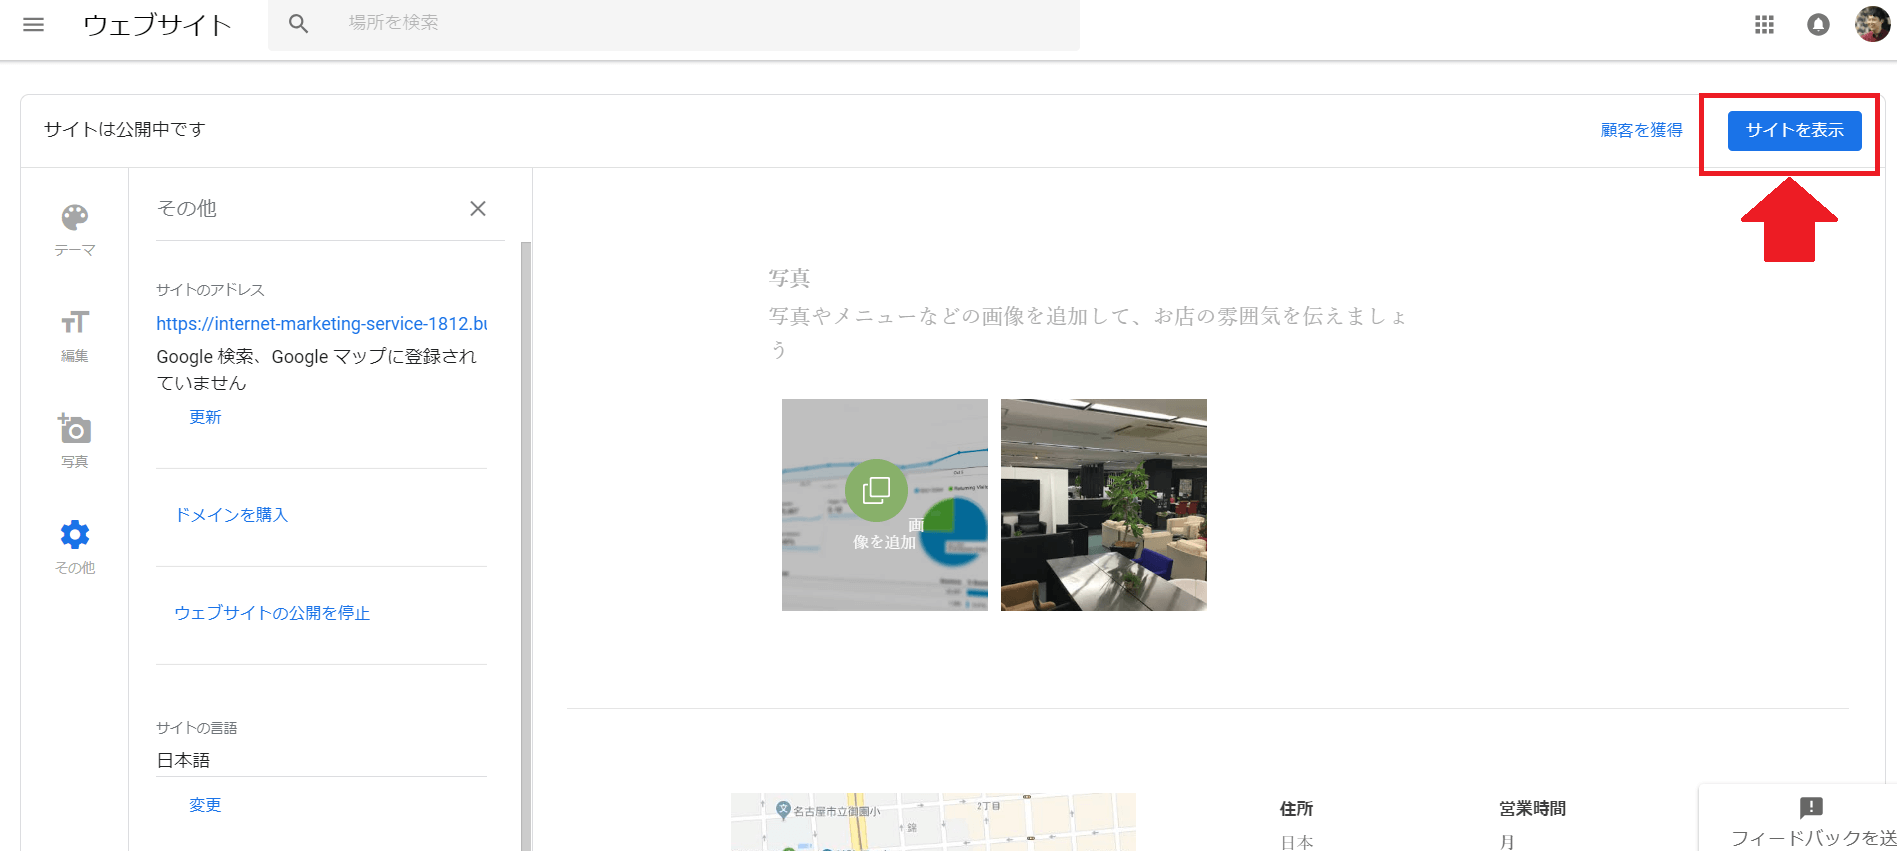Open the hamburger main menu

tap(33, 24)
